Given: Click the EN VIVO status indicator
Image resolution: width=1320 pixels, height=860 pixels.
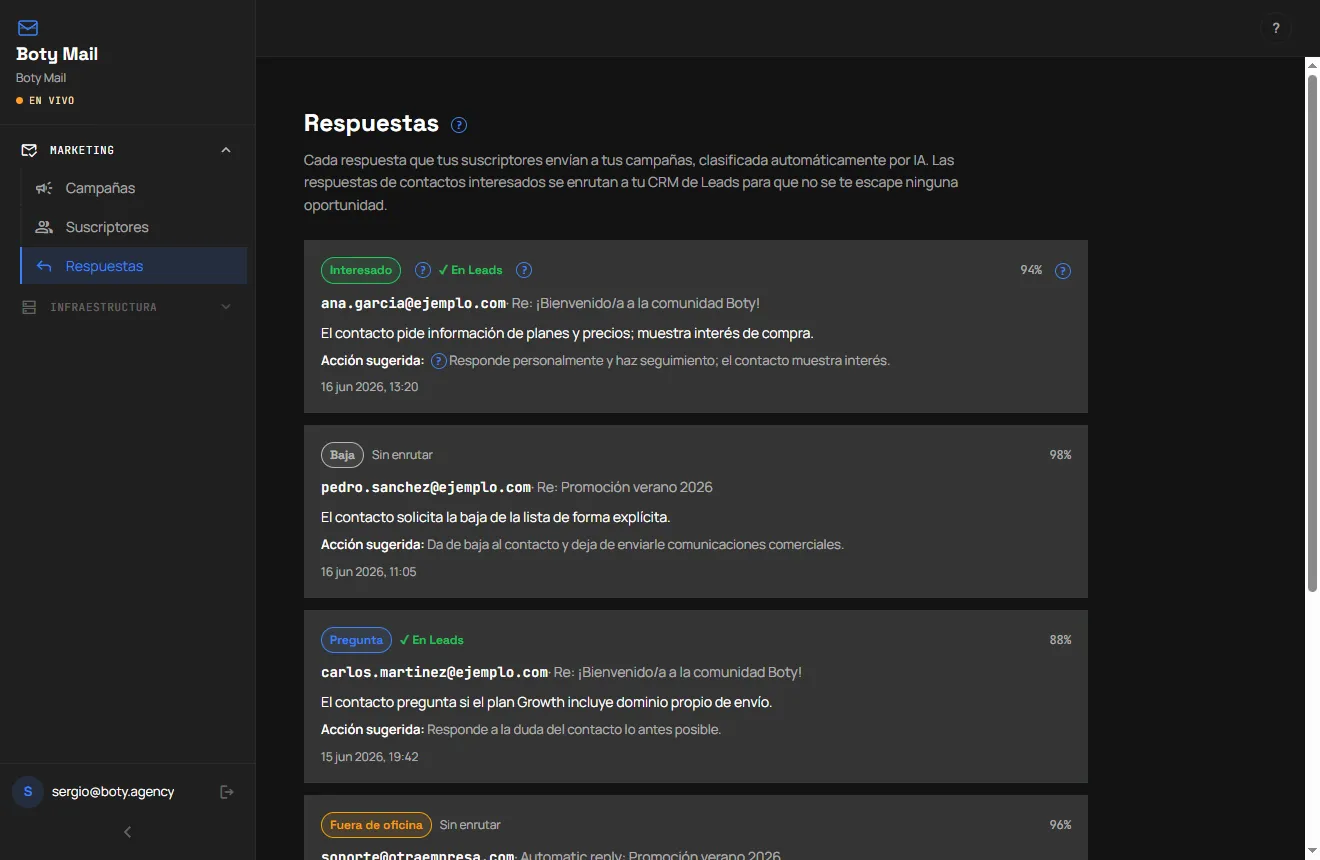Looking at the screenshot, I should 45,101.
